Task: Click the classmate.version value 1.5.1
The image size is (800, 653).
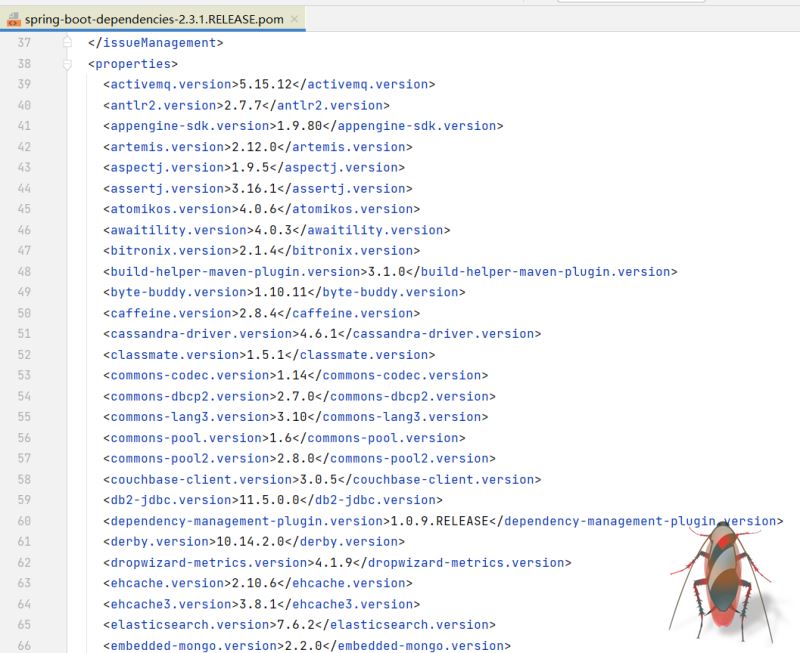Action: 265,355
